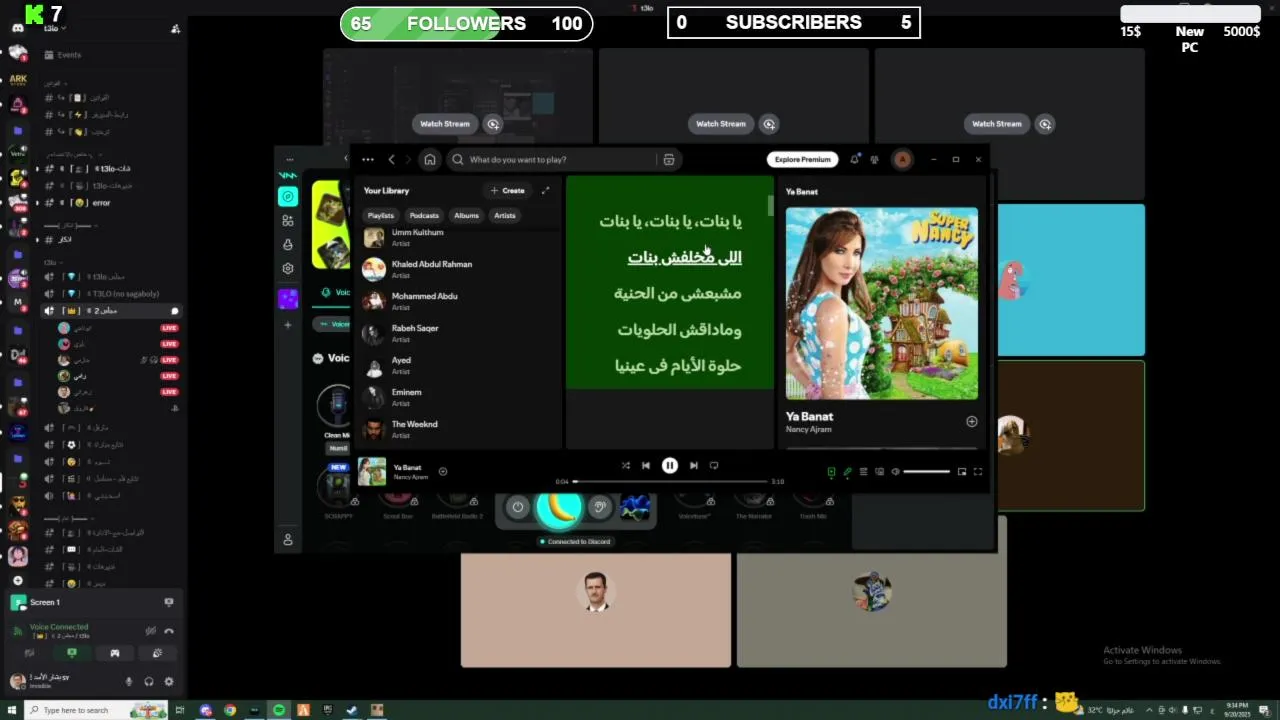
Task: Expand Your Library panel in Spotify
Action: click(545, 190)
